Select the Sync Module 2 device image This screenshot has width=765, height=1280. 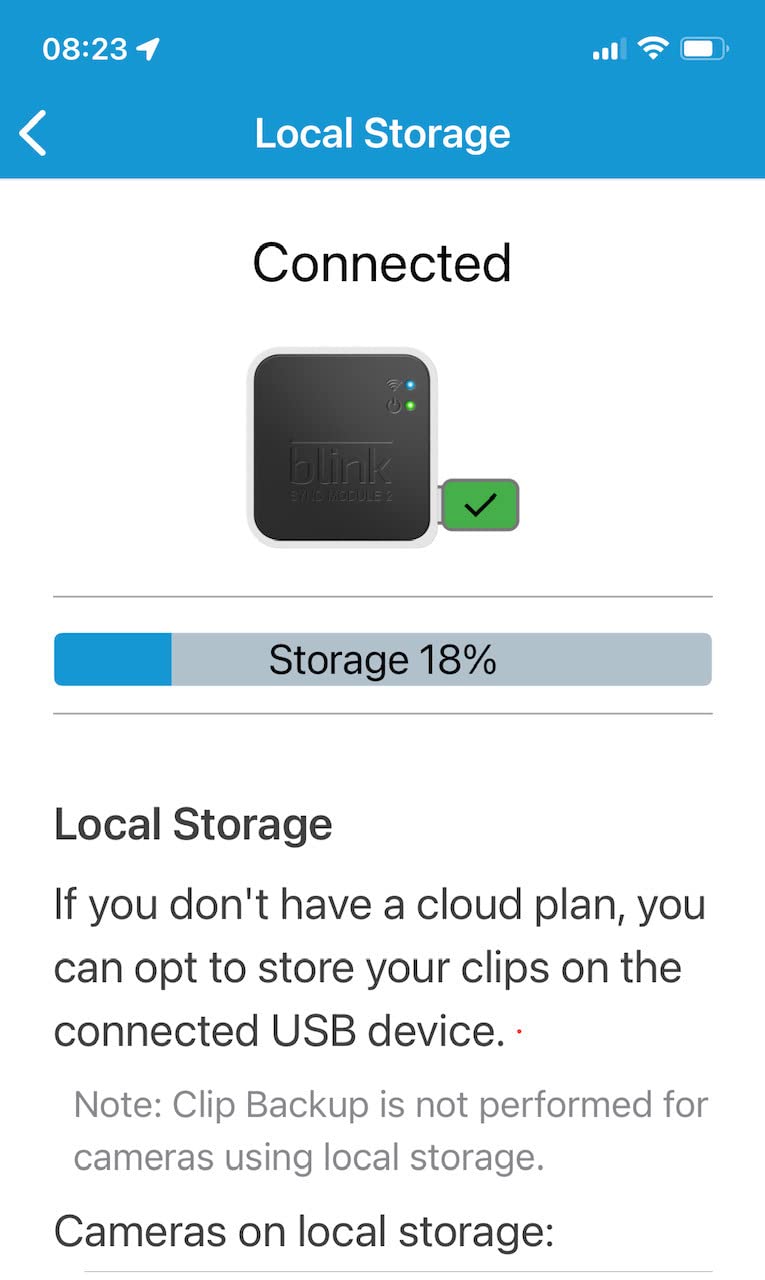(x=343, y=445)
